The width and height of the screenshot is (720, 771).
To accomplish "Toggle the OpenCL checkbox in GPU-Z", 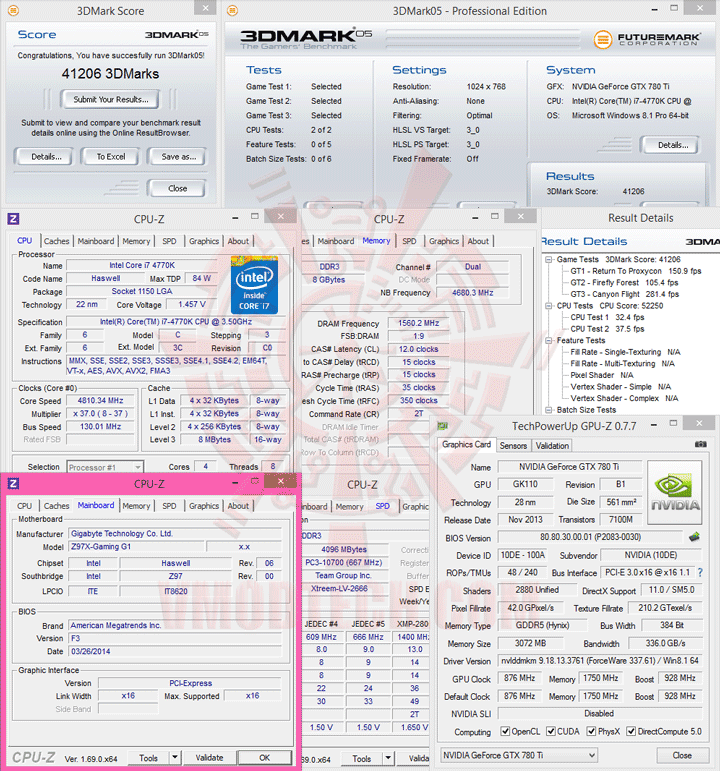I will (x=505, y=731).
